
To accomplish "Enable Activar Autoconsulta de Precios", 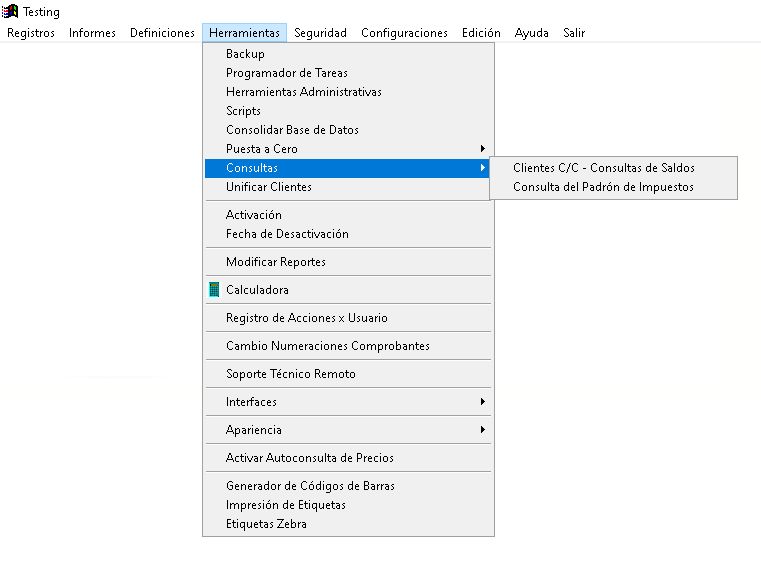I will (309, 458).
